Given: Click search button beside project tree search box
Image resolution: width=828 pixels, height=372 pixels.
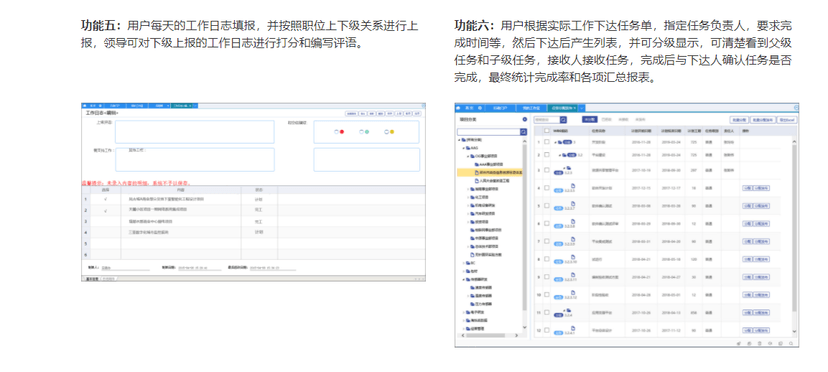Looking at the screenshot, I should click(523, 132).
